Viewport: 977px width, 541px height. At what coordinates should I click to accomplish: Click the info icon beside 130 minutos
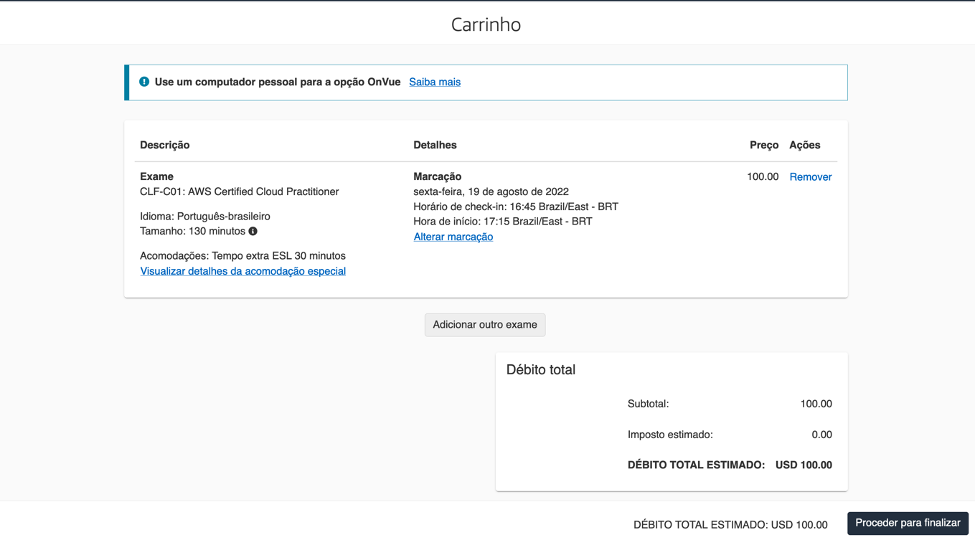click(253, 231)
